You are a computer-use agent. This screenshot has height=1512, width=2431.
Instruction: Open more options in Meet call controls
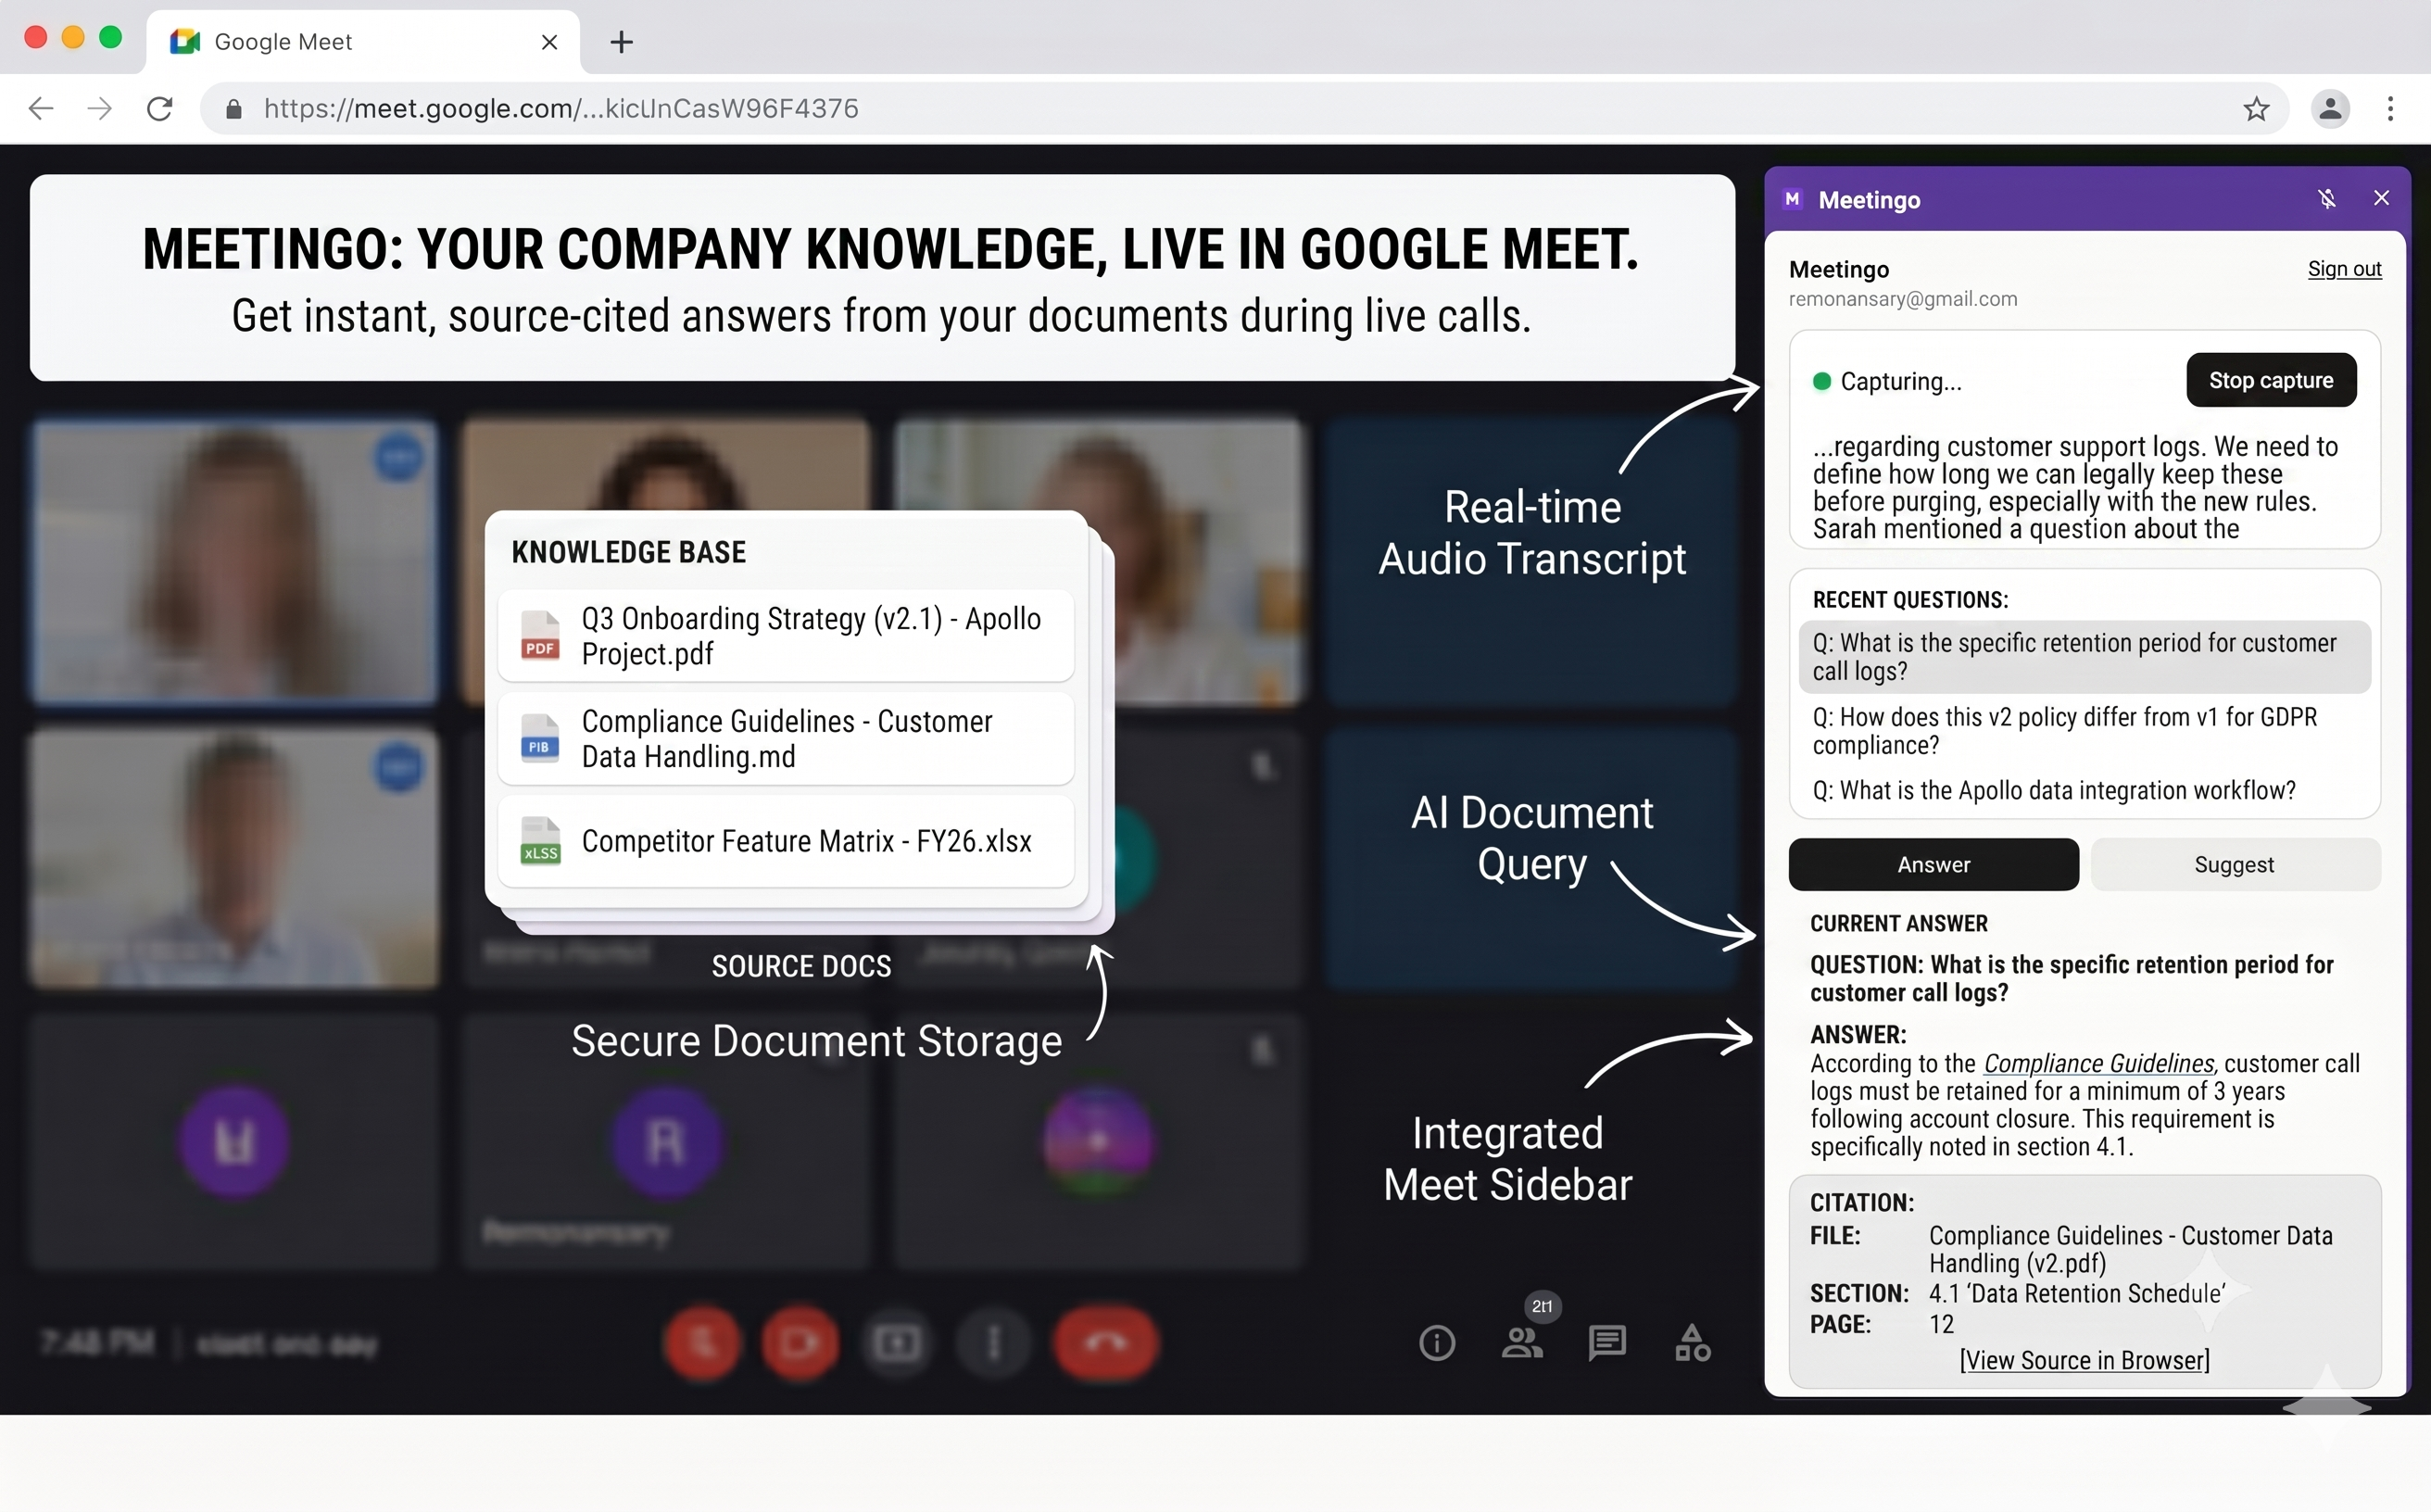[994, 1343]
